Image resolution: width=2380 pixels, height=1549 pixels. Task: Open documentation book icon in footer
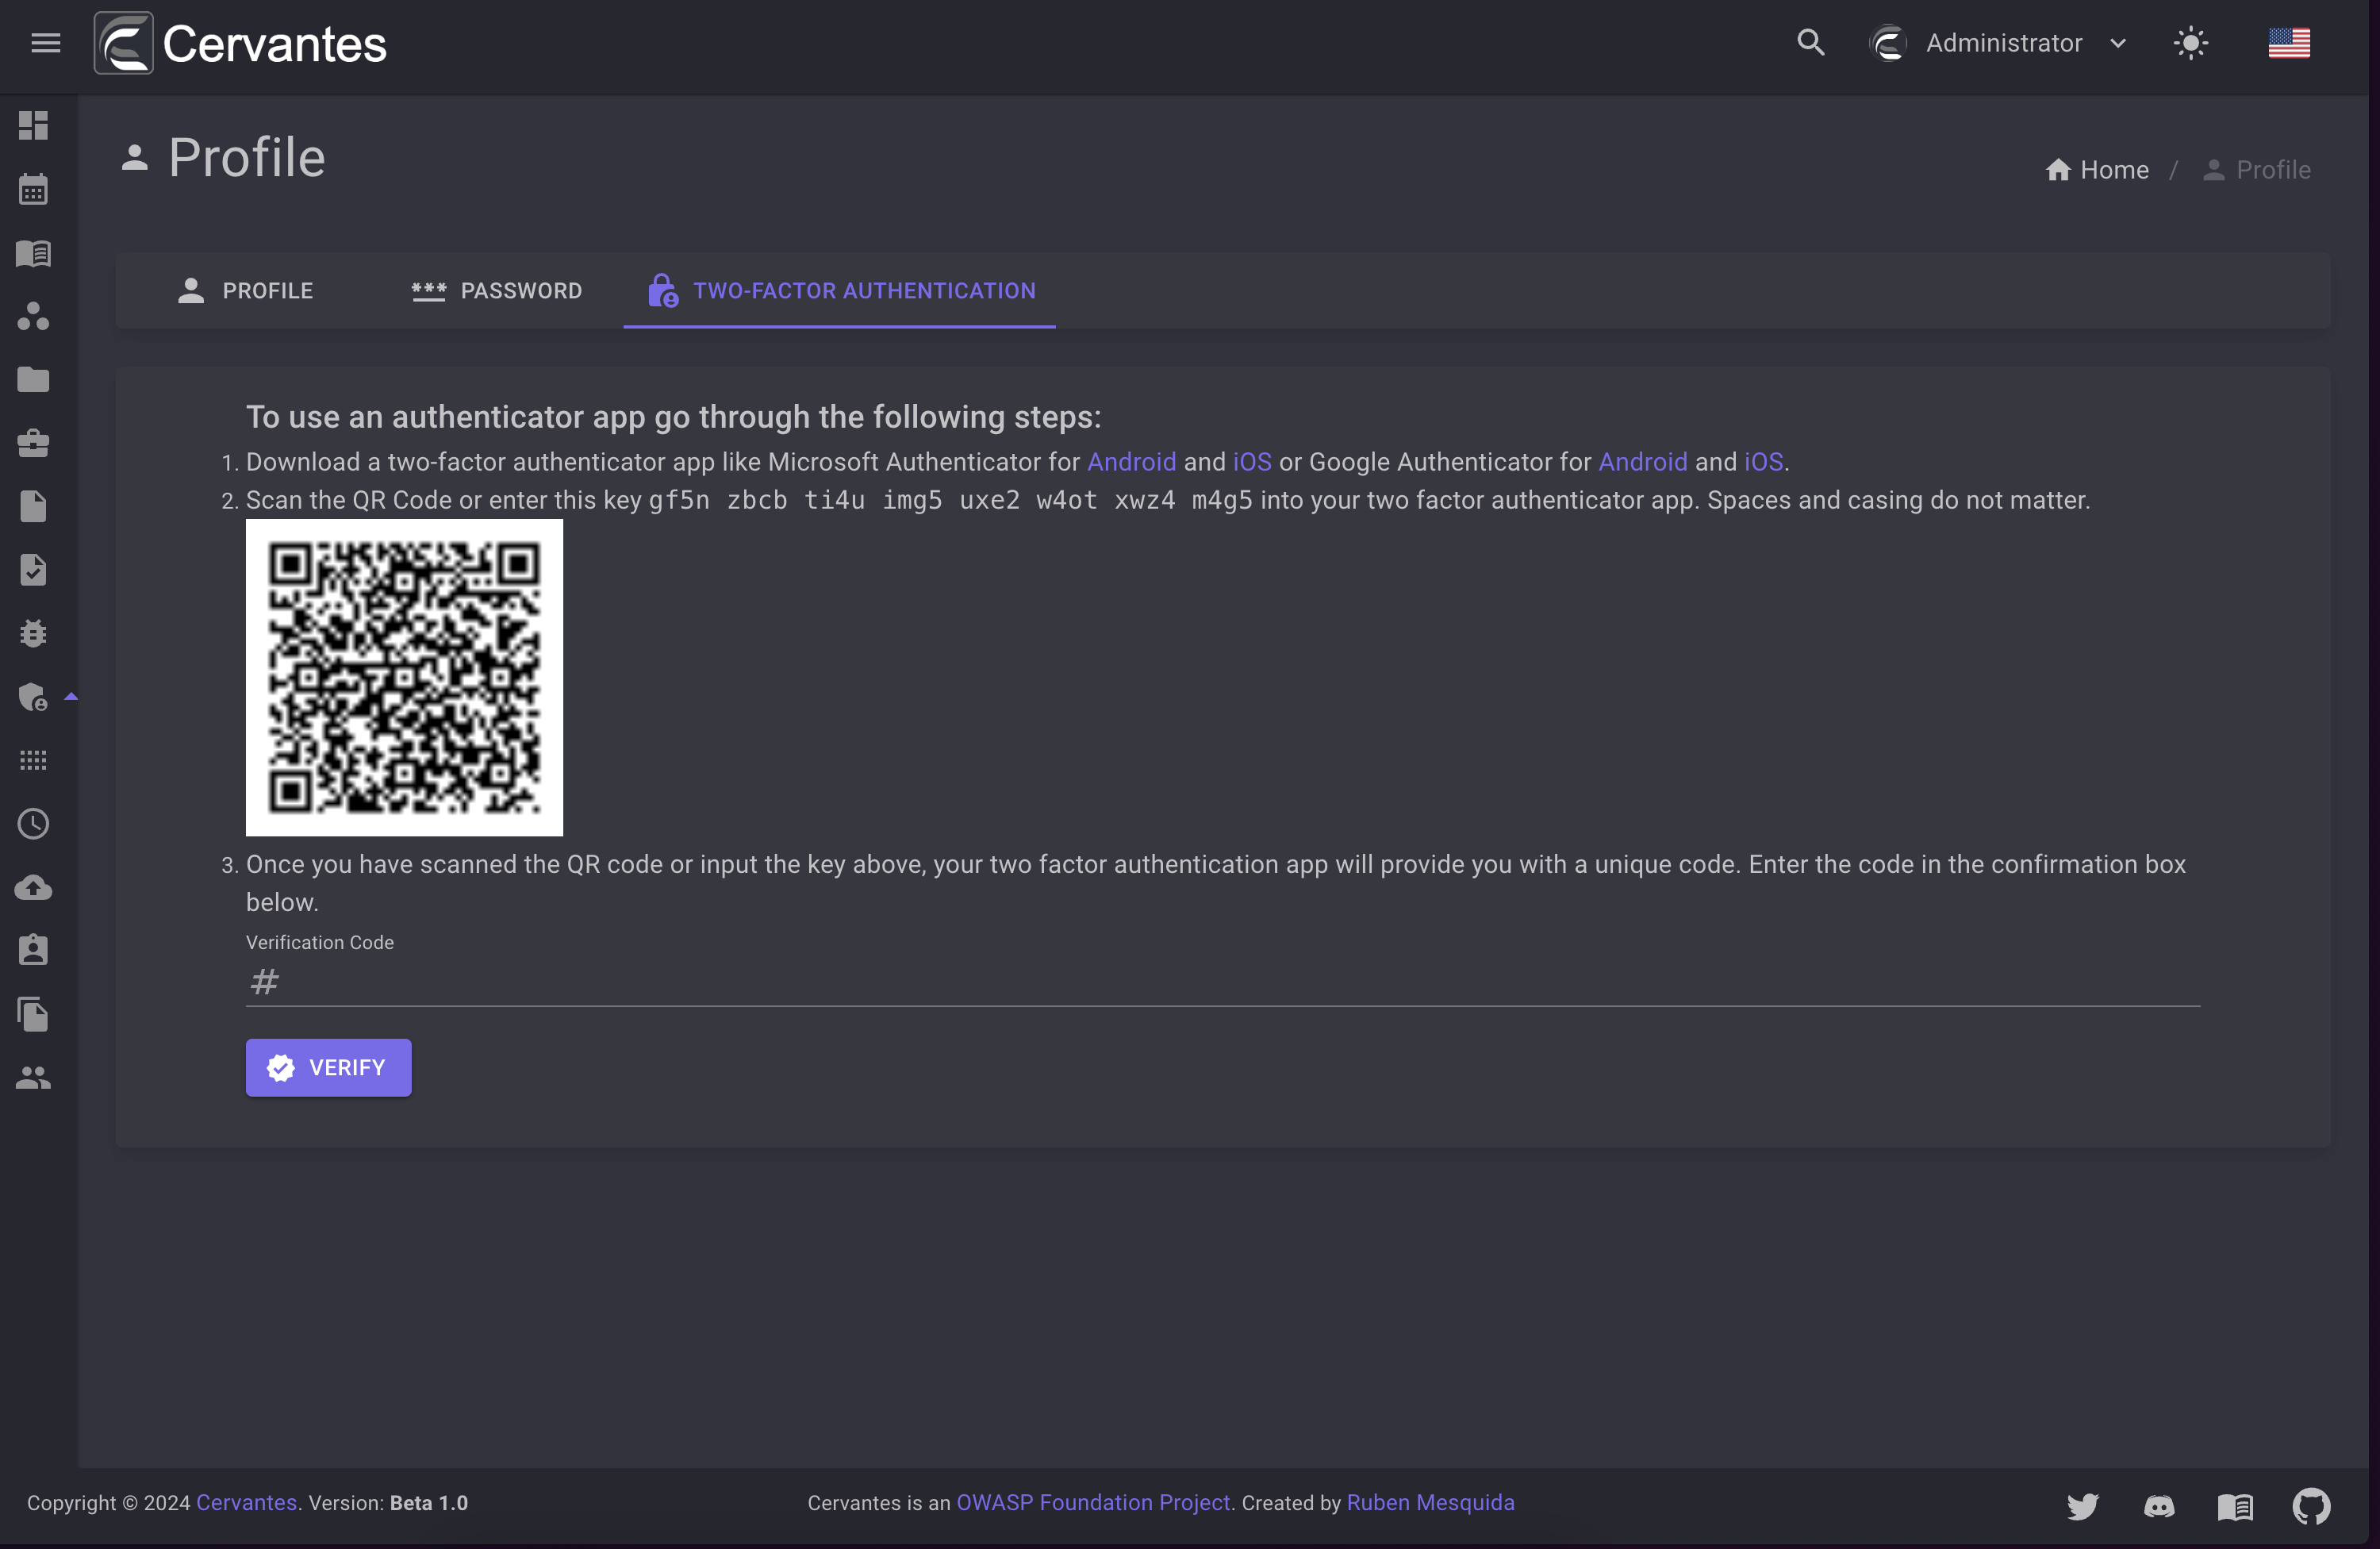(x=2235, y=1506)
